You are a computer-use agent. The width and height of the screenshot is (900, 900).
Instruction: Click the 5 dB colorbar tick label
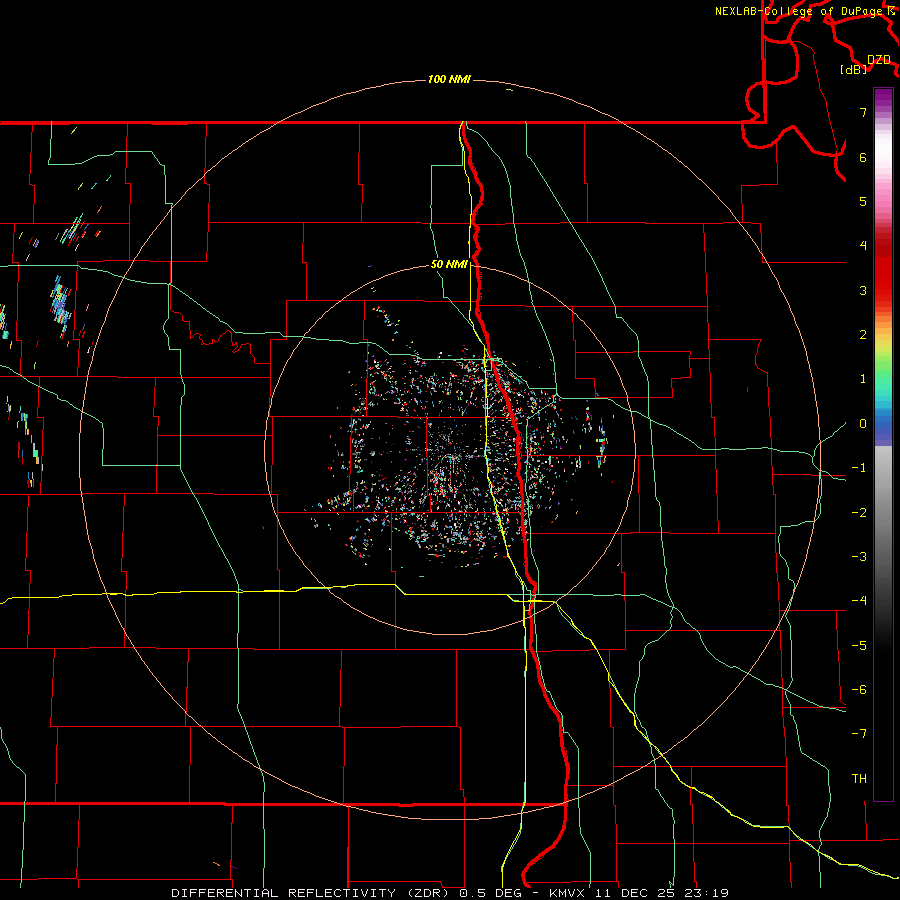[x=863, y=201]
